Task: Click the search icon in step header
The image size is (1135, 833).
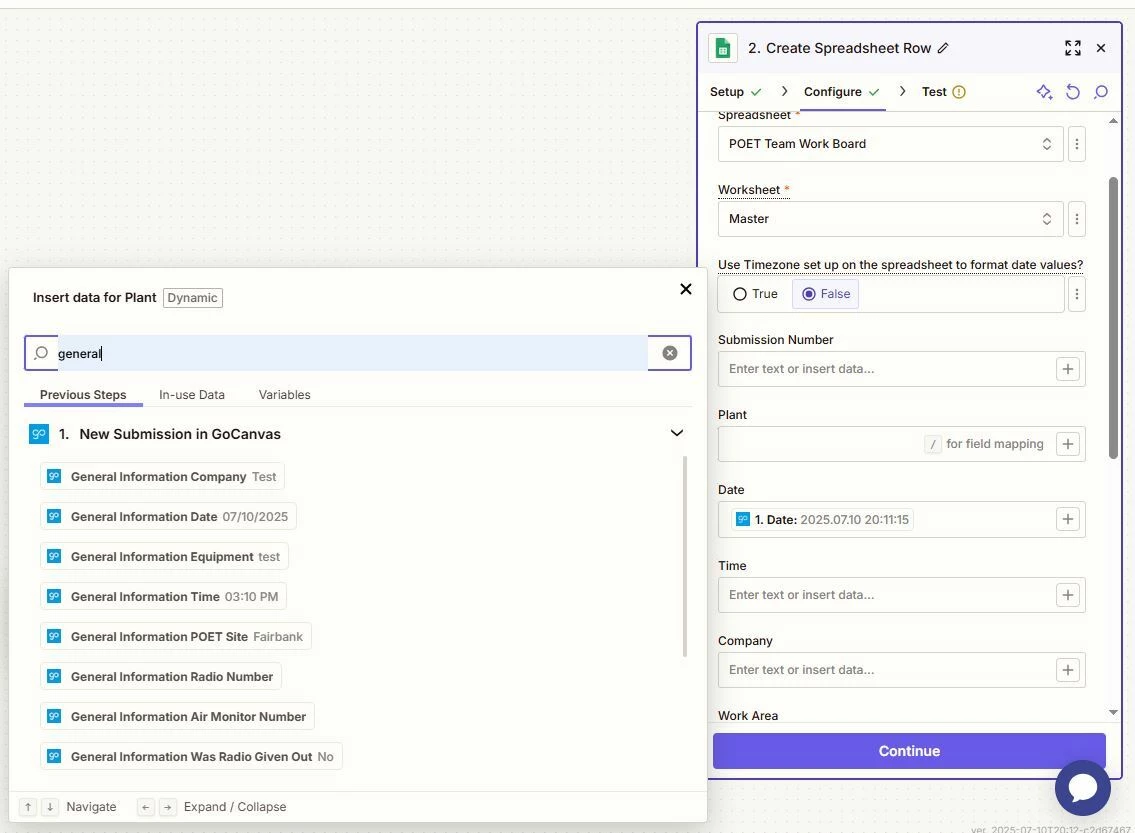Action: [1101, 92]
